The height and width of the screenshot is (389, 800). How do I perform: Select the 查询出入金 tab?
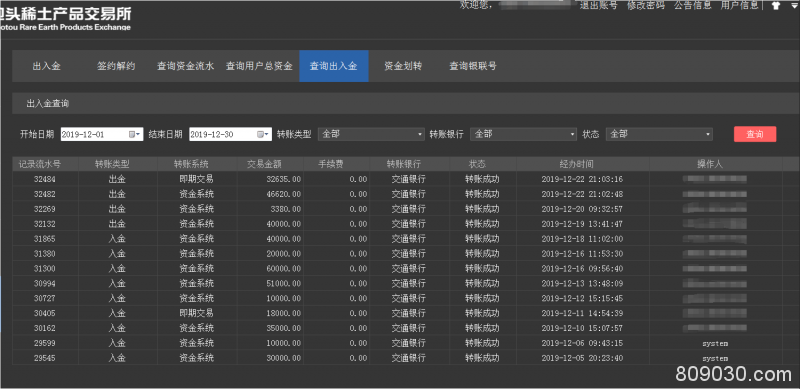pyautogui.click(x=334, y=66)
